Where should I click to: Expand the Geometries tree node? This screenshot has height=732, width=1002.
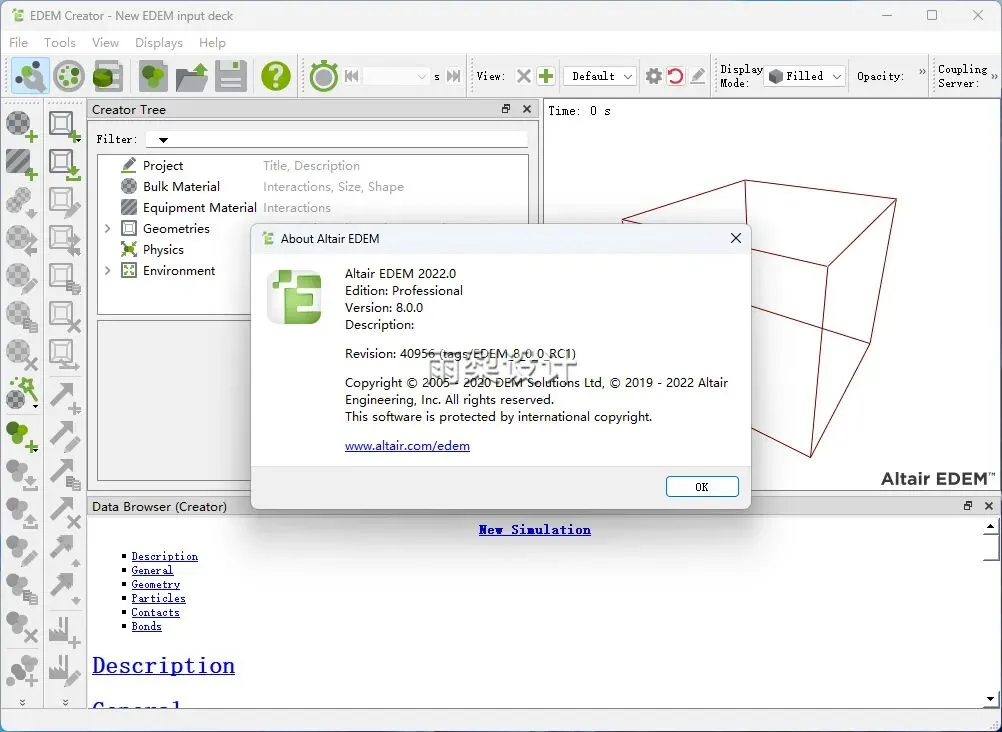pyautogui.click(x=107, y=228)
